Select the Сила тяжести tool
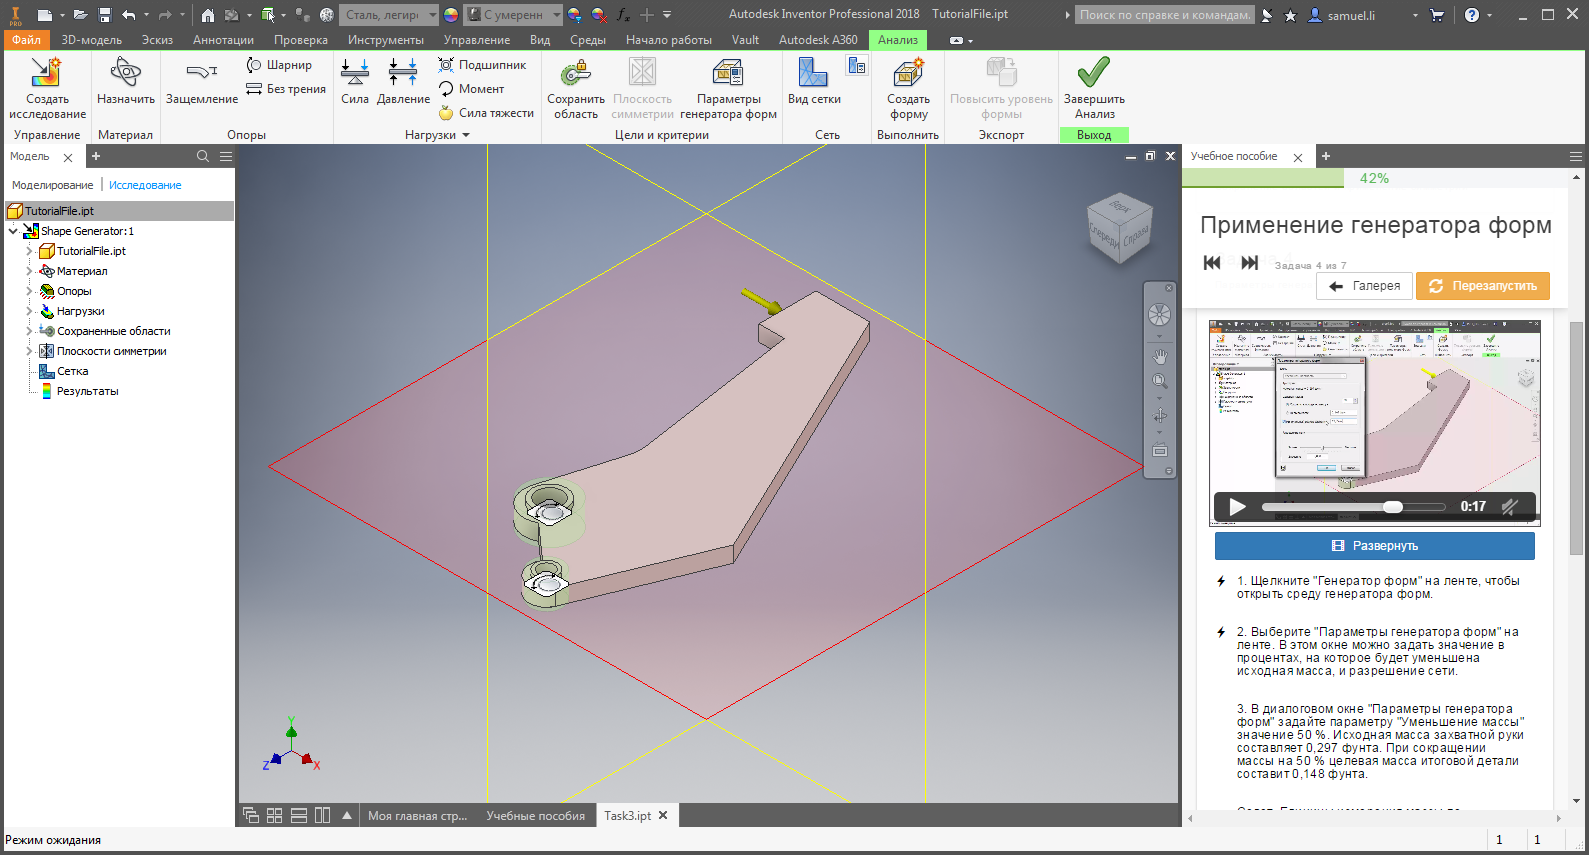Screen dimensions: 1589x855 (x=486, y=113)
